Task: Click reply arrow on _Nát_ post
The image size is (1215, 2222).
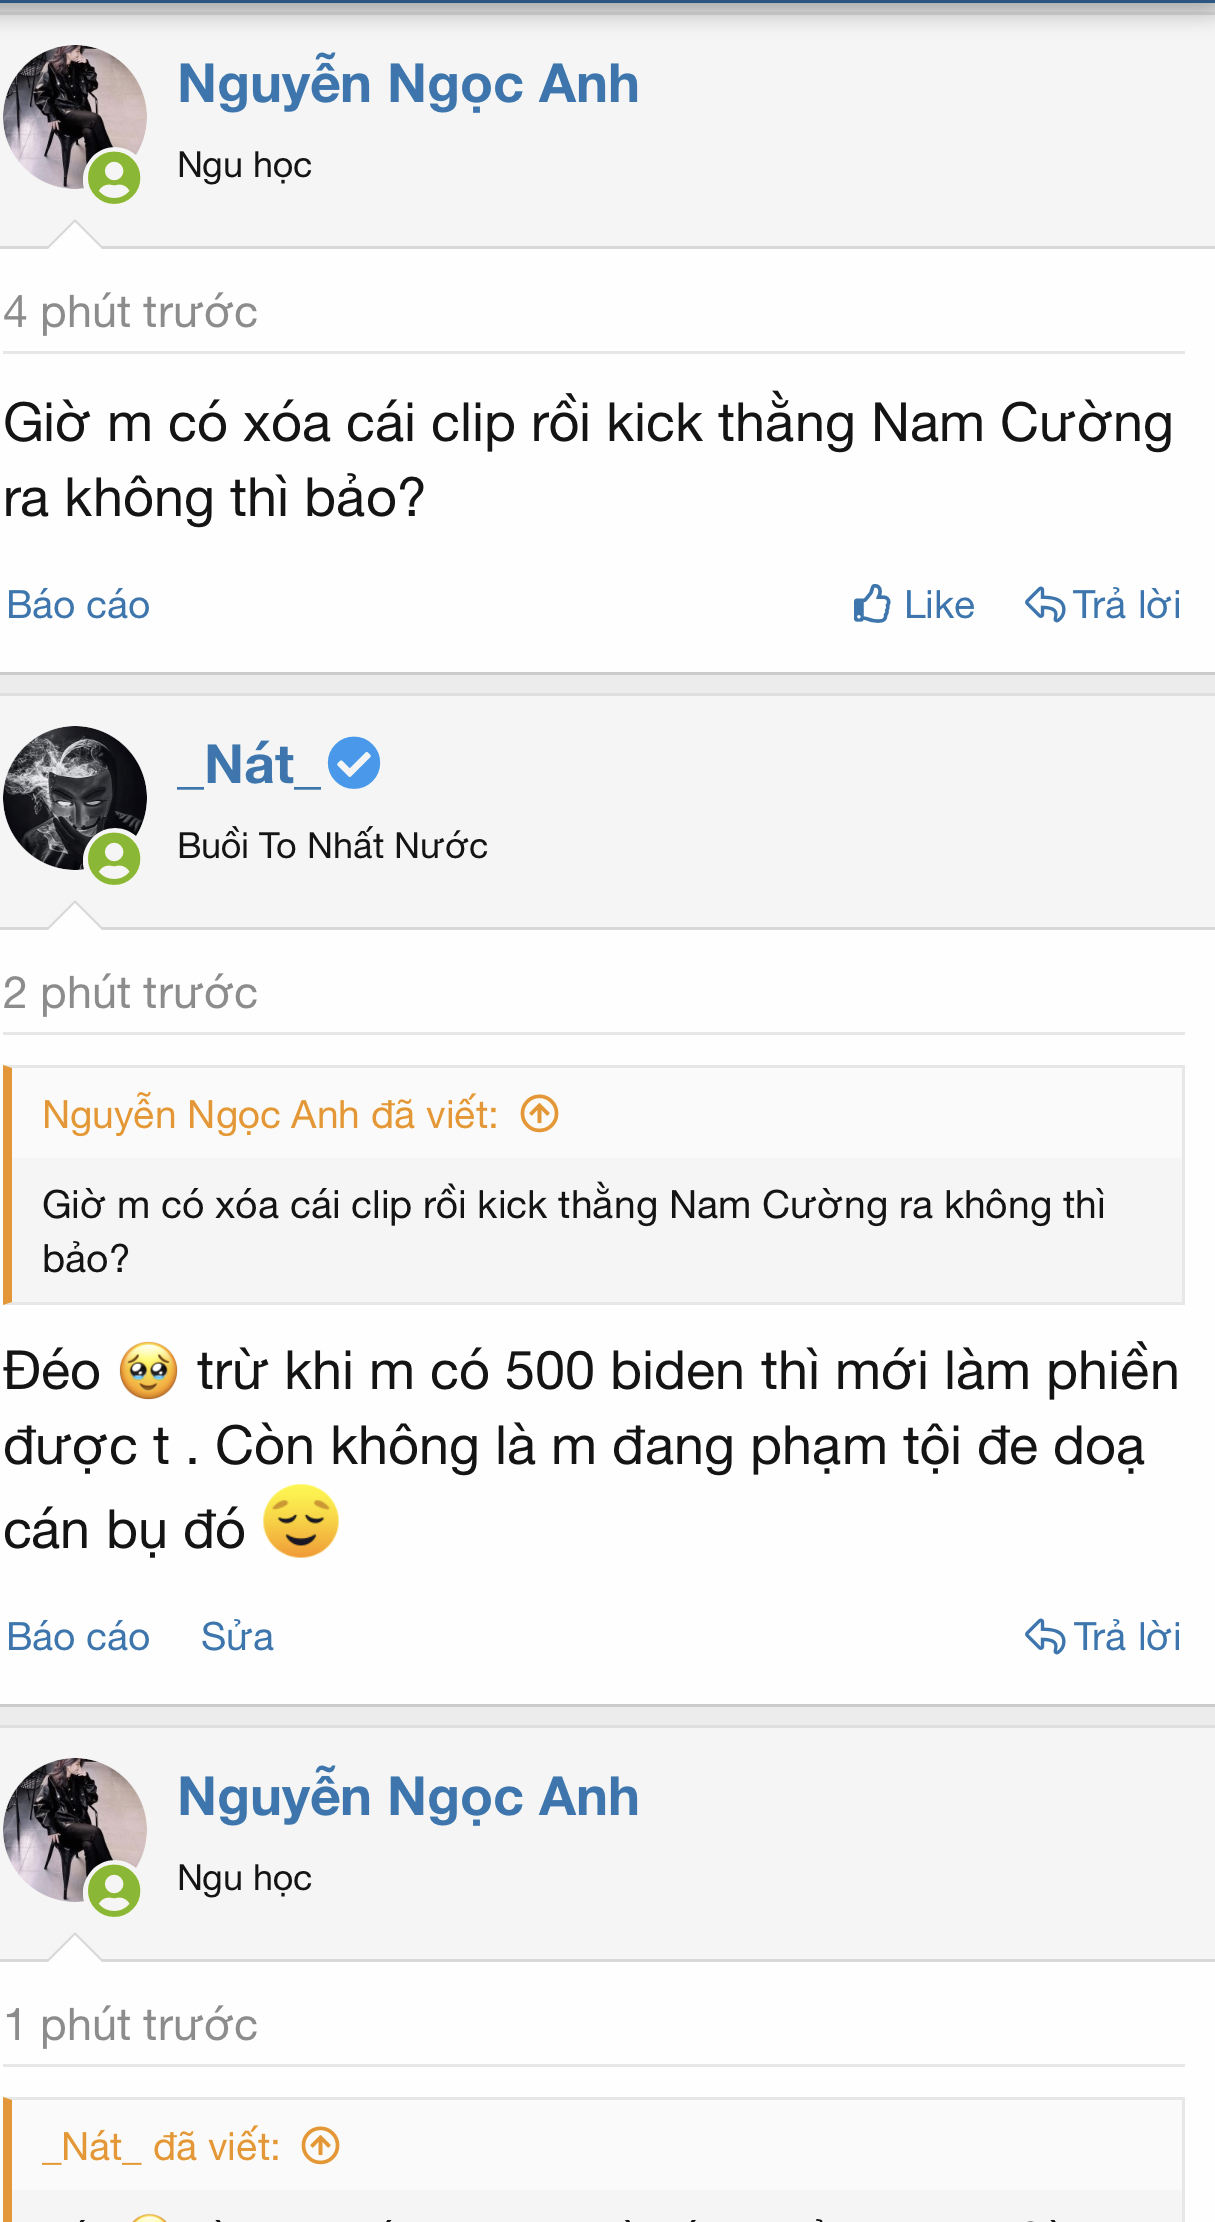Action: tap(1045, 1637)
